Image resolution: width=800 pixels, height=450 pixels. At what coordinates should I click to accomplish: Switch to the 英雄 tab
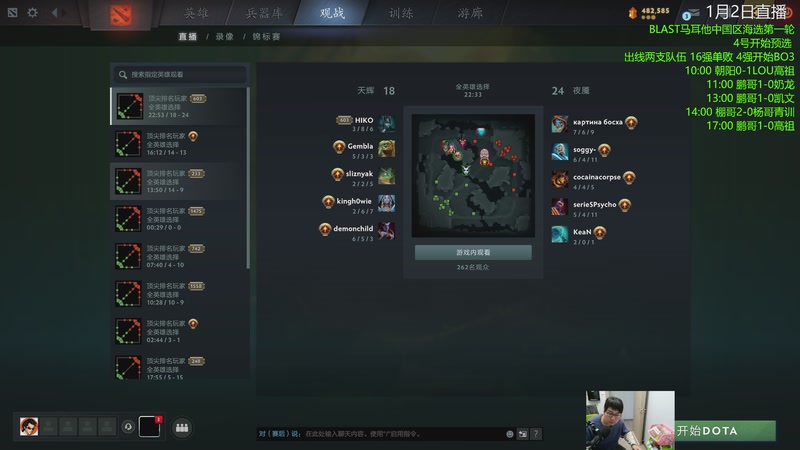tap(196, 13)
